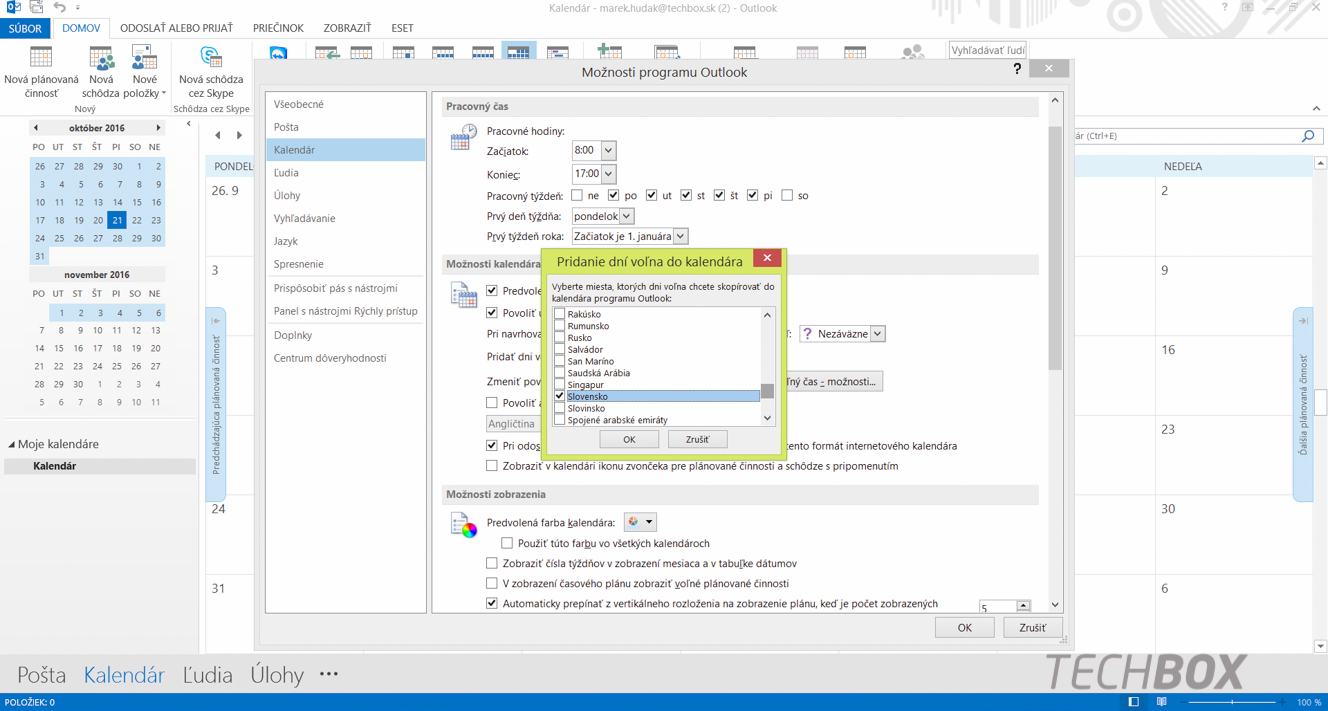
Task: Click the magnifier icon in calendar search
Action: tap(1308, 135)
